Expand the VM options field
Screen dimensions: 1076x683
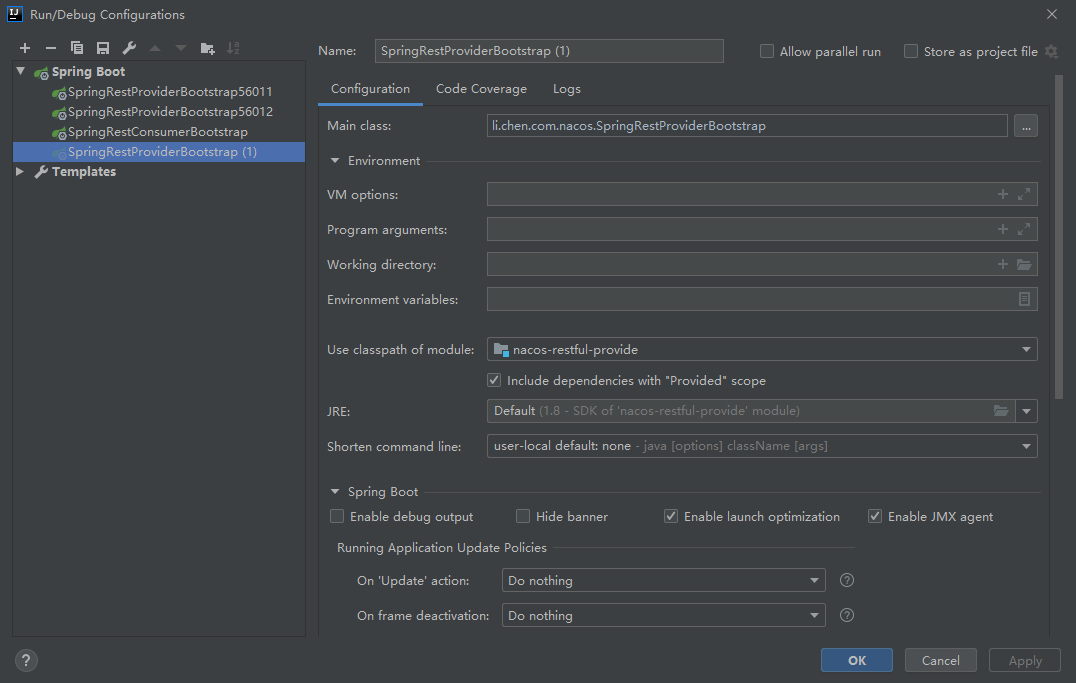point(1024,195)
